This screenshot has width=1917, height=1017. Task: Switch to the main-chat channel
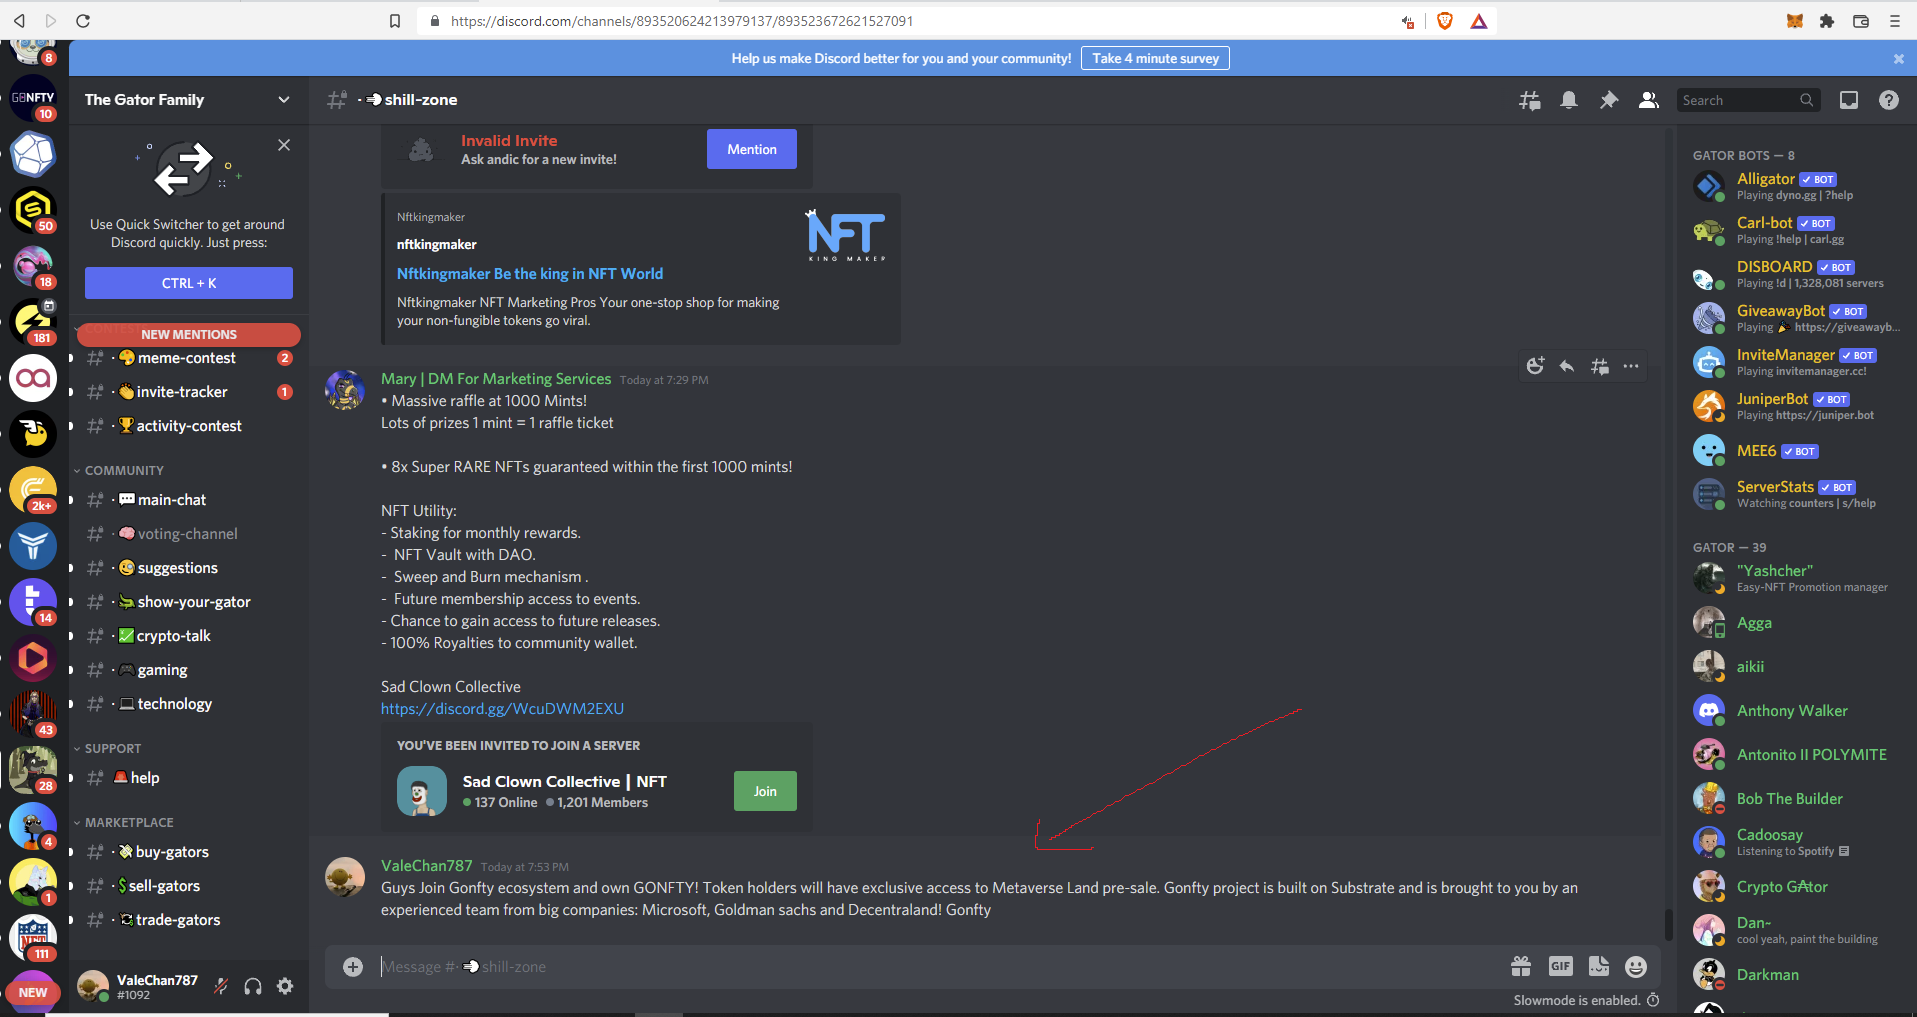(x=188, y=500)
